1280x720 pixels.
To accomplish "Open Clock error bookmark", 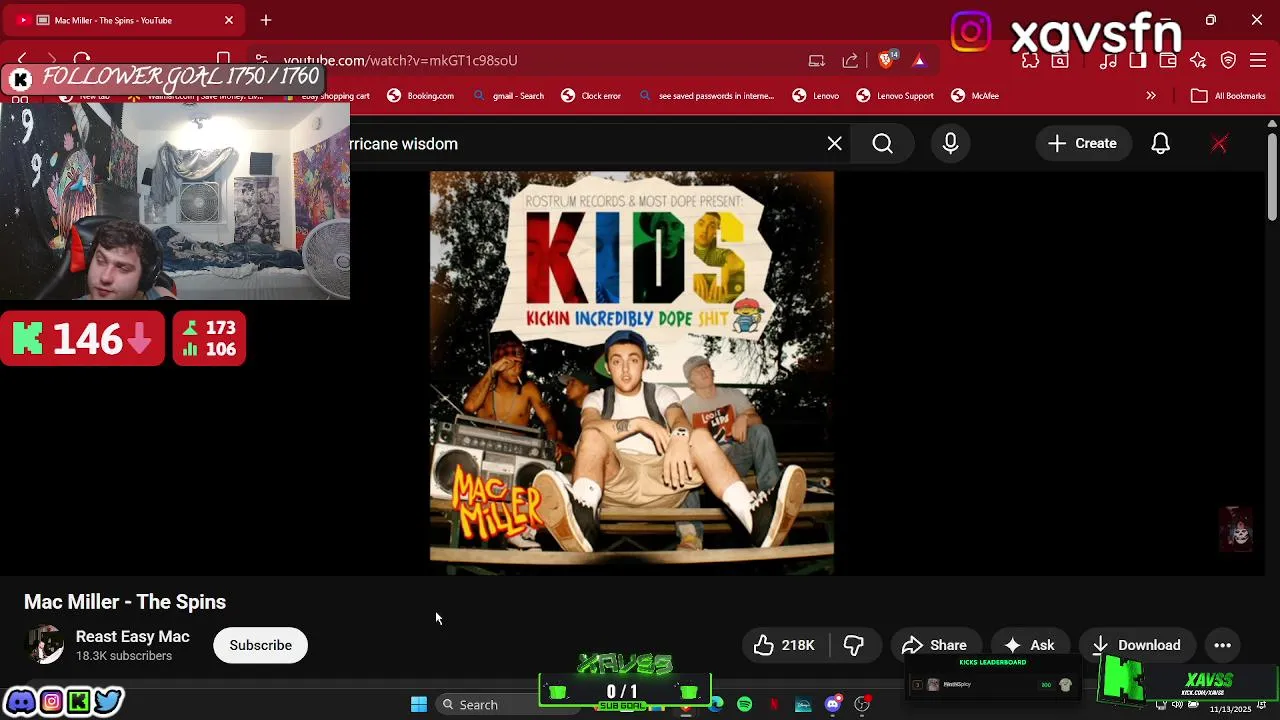I will tap(591, 96).
